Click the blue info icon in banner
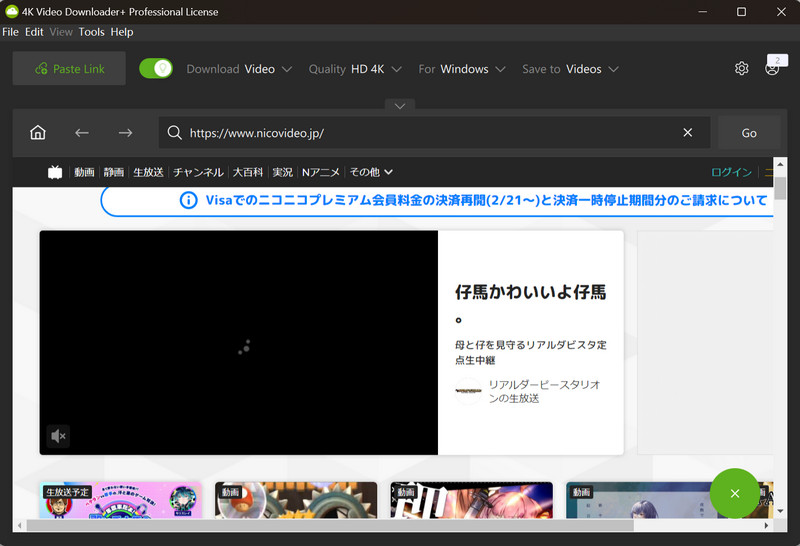Image resolution: width=800 pixels, height=546 pixels. [188, 200]
